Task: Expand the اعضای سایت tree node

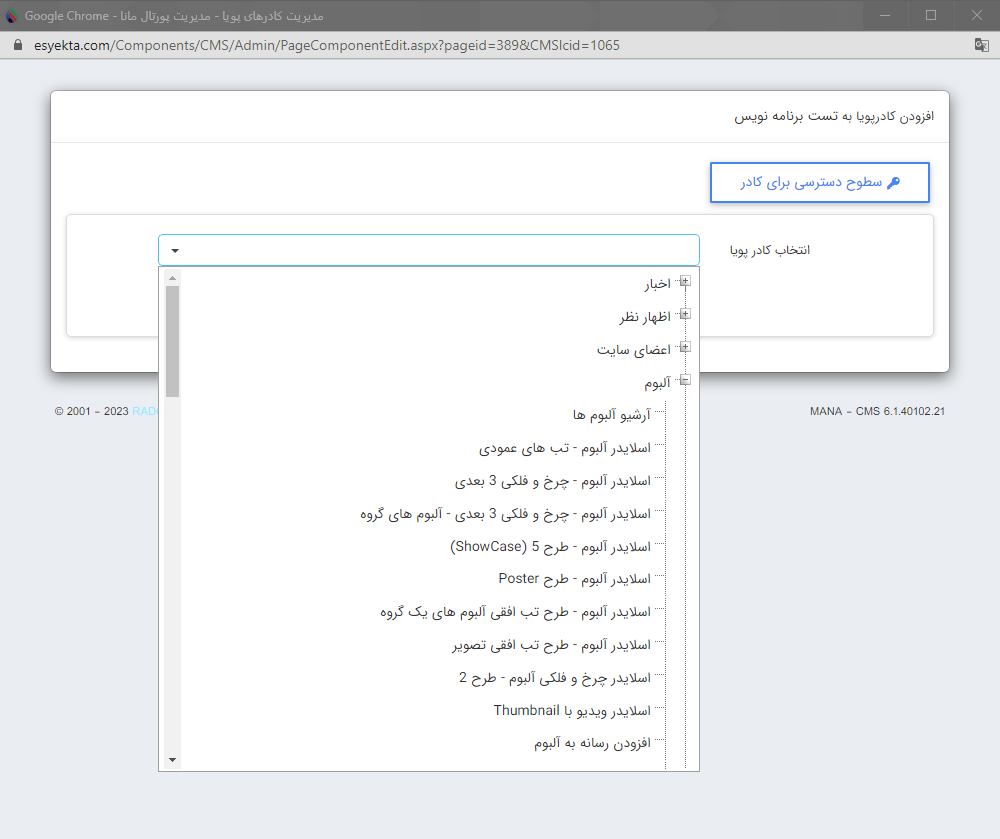Action: (x=685, y=348)
